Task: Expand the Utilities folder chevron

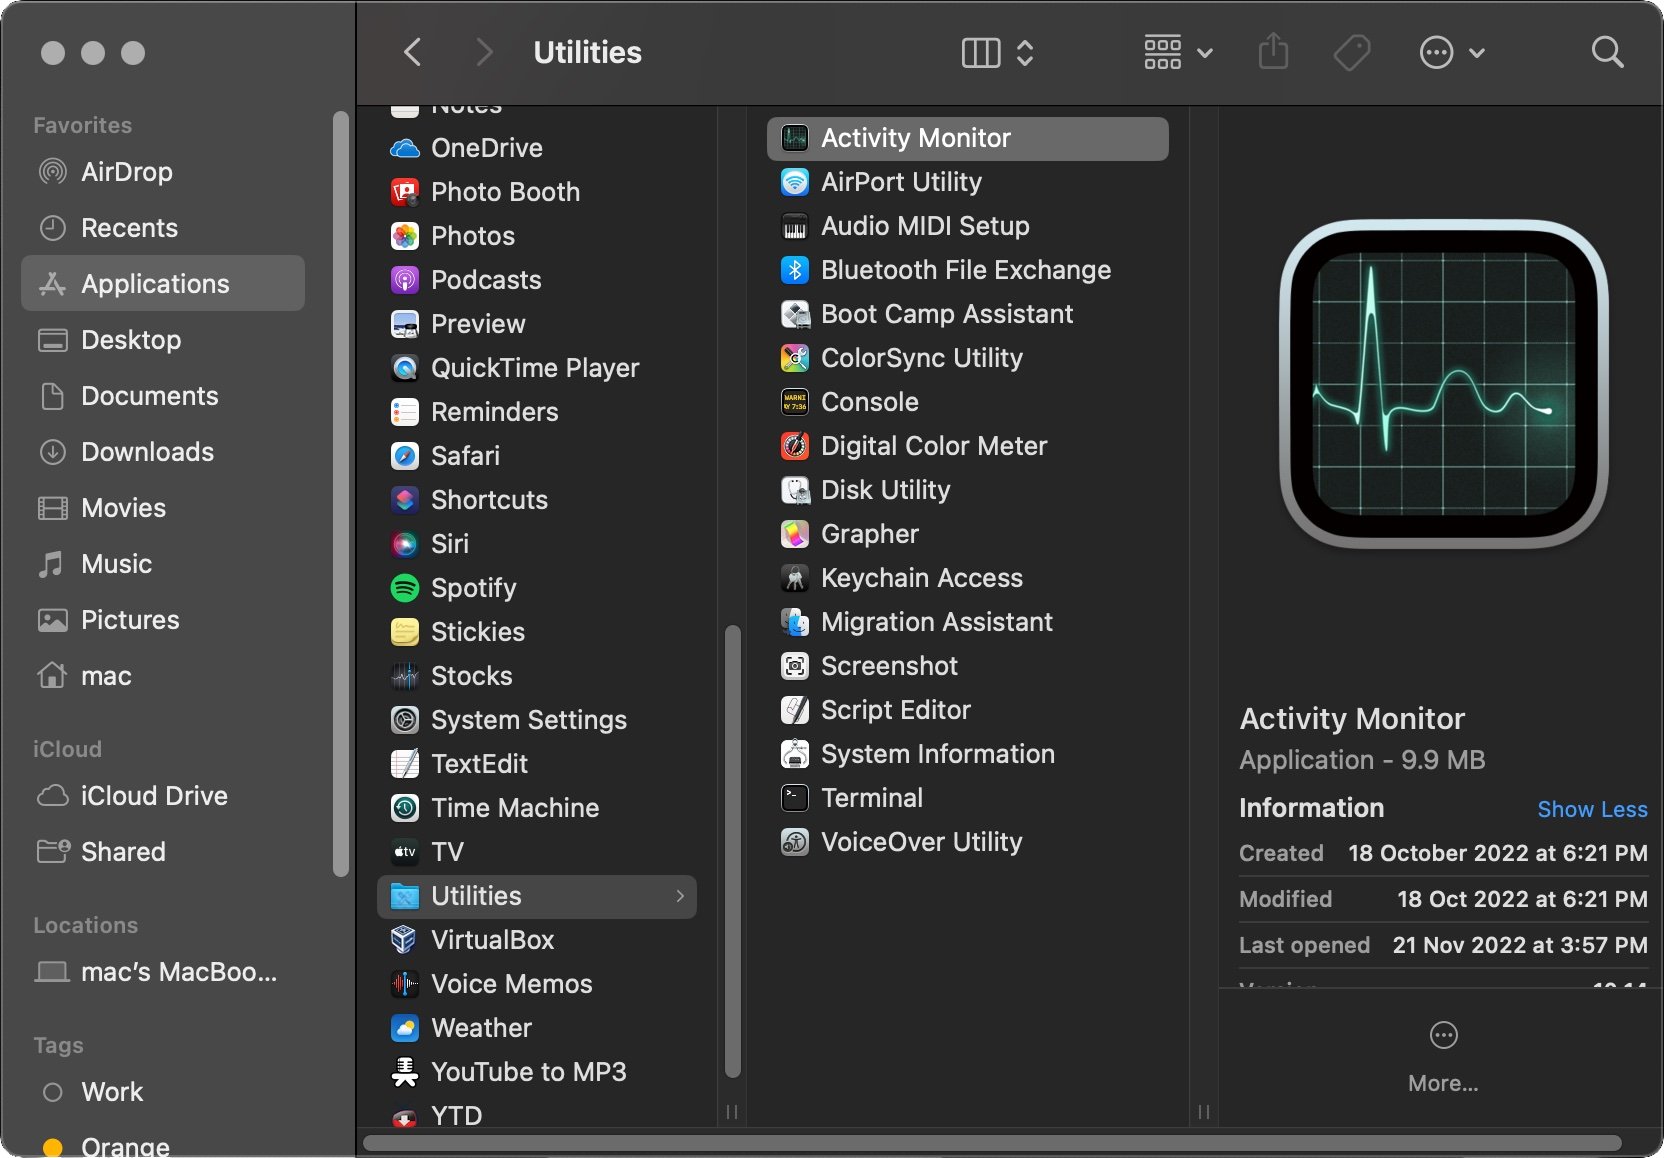Action: point(681,896)
